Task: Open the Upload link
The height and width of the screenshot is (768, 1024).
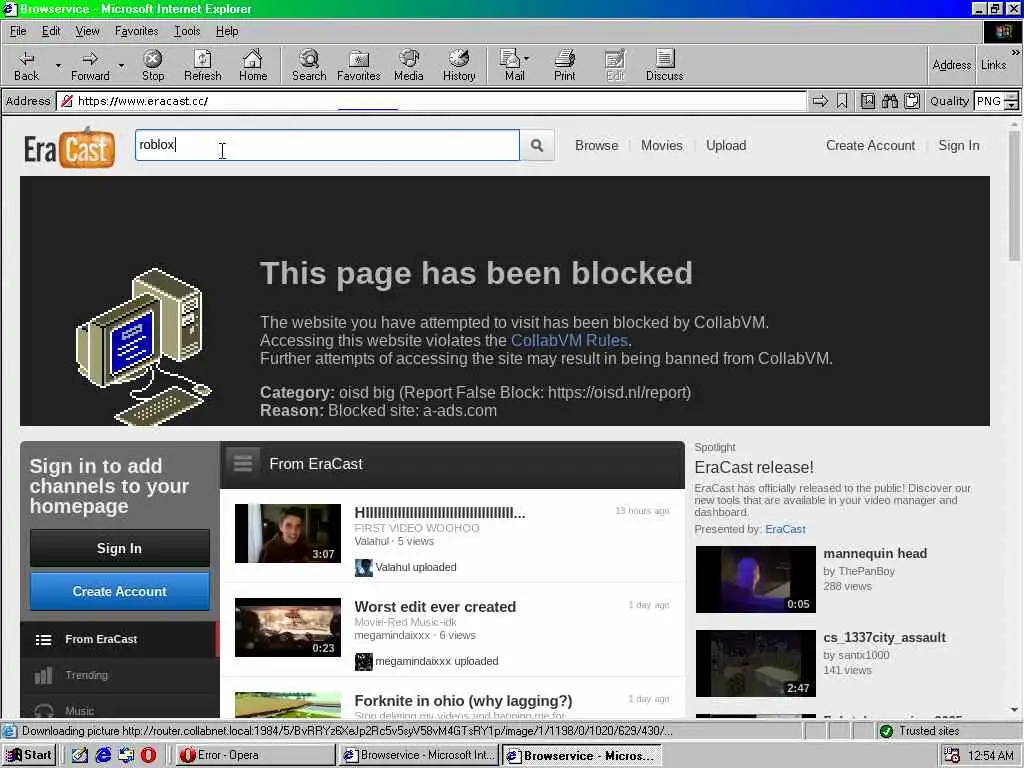Action: tap(726, 146)
